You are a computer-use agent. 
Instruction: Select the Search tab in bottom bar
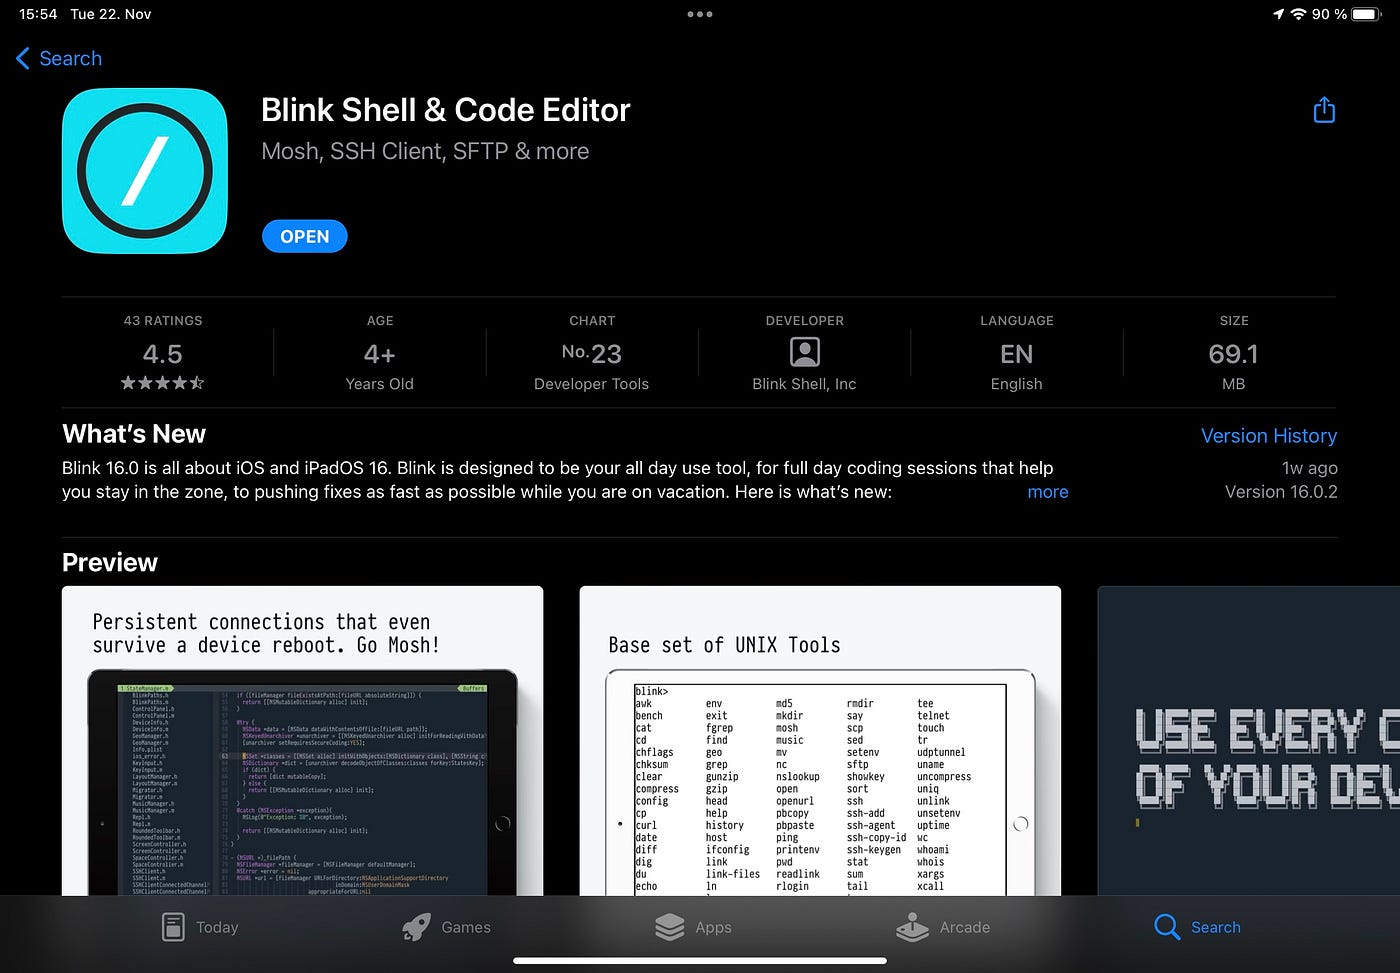click(1197, 927)
